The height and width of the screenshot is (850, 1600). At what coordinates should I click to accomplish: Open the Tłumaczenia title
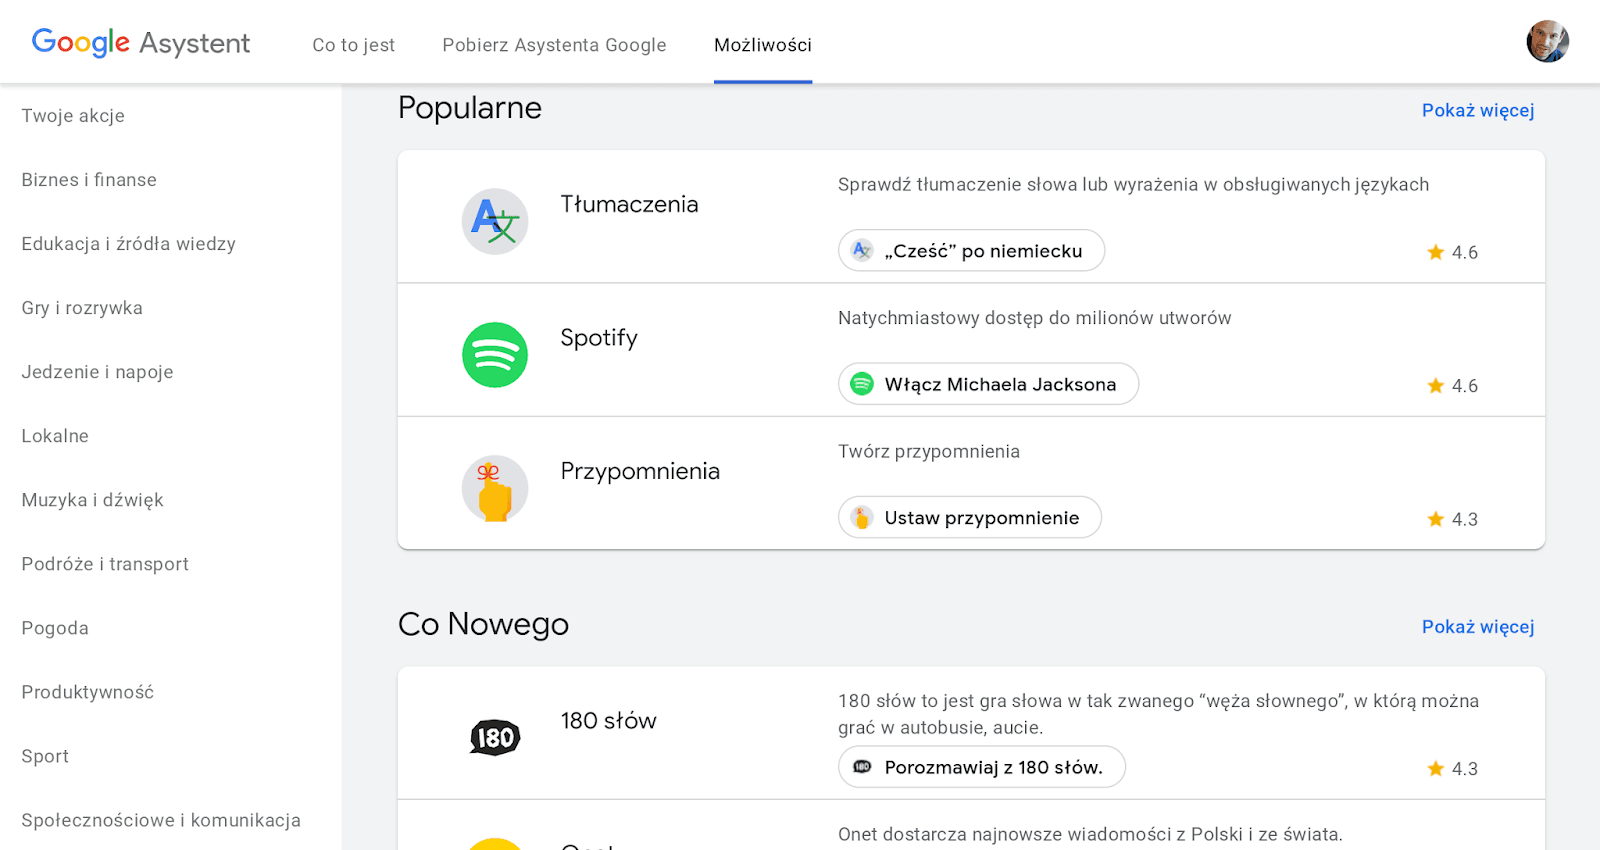click(629, 204)
